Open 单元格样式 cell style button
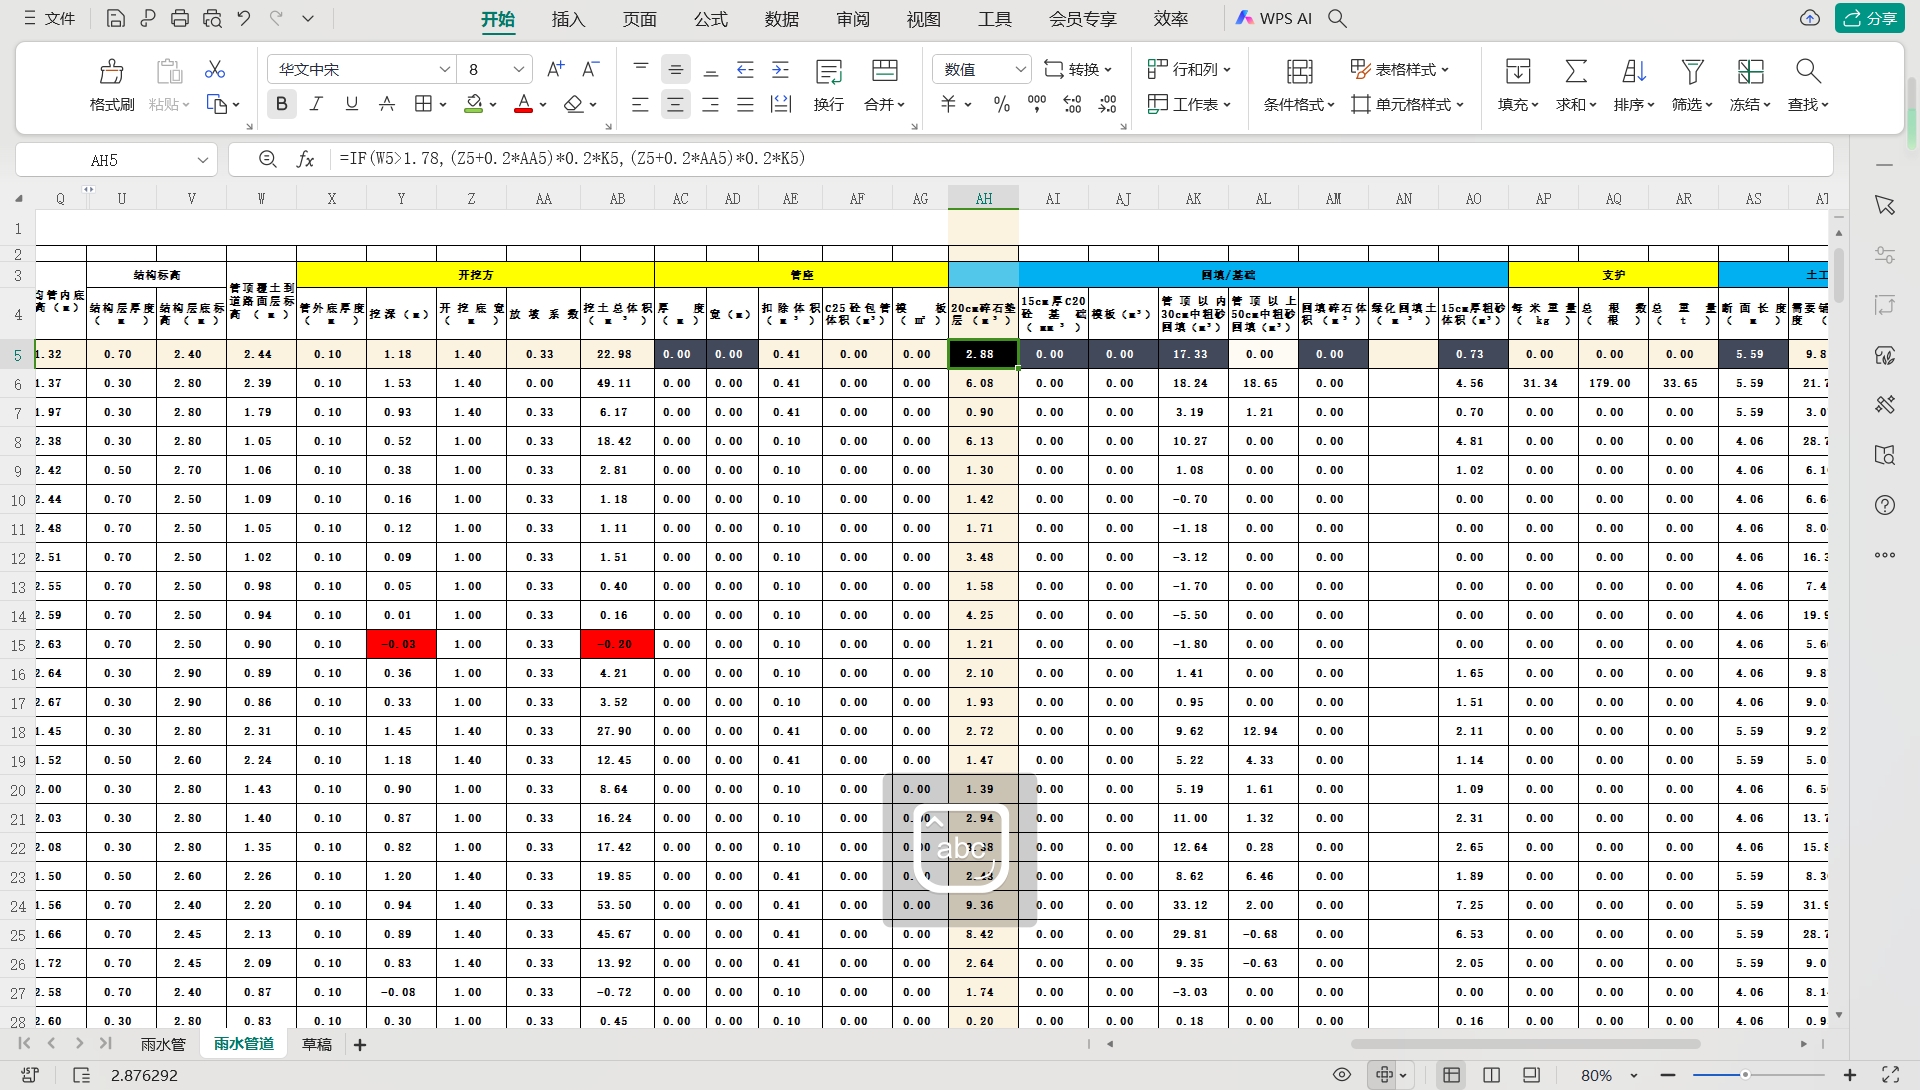The width and height of the screenshot is (1920, 1090). [1408, 104]
